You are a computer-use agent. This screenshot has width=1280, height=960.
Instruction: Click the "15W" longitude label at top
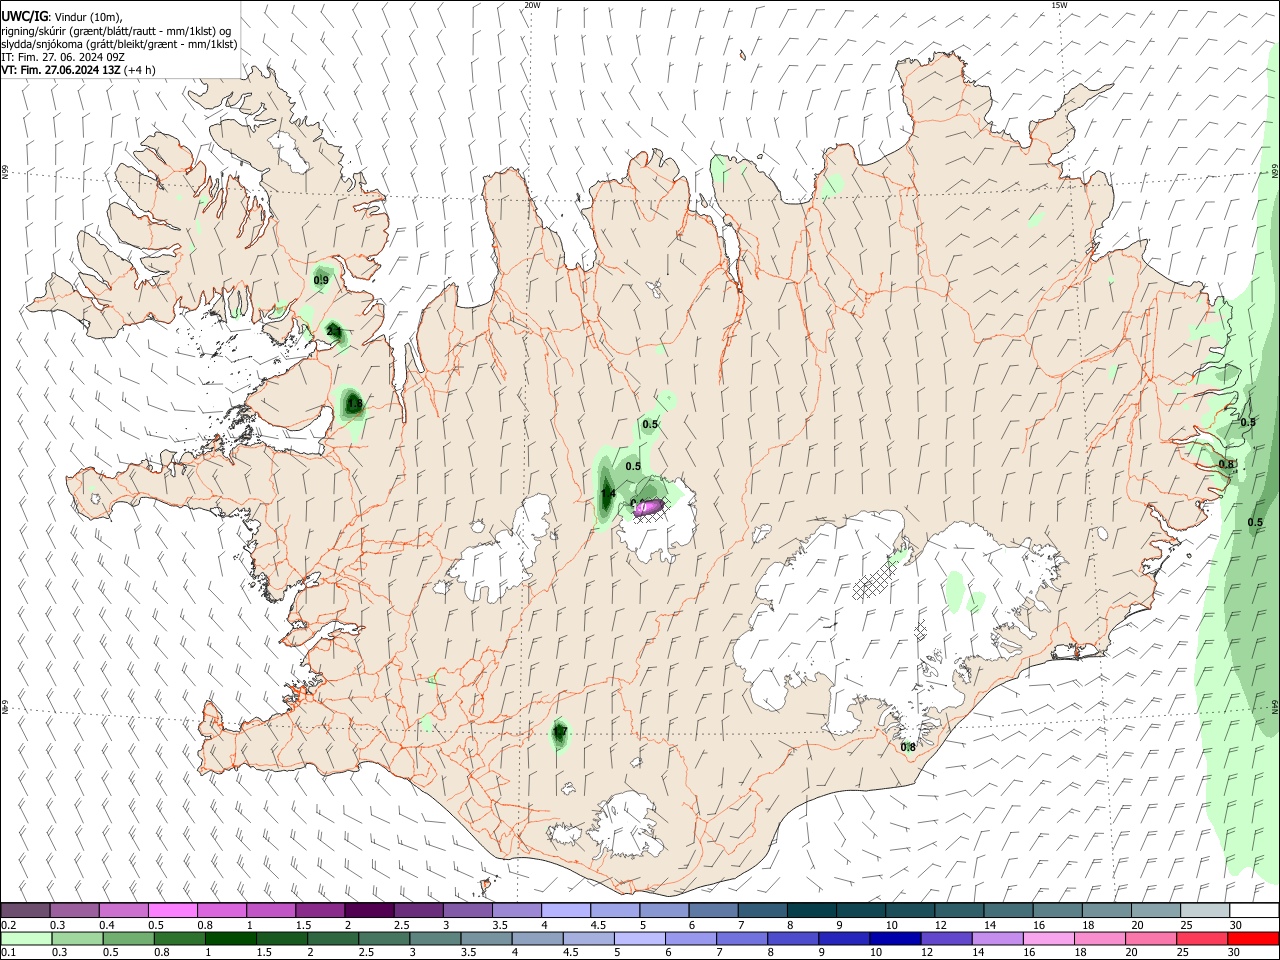pyautogui.click(x=1059, y=5)
